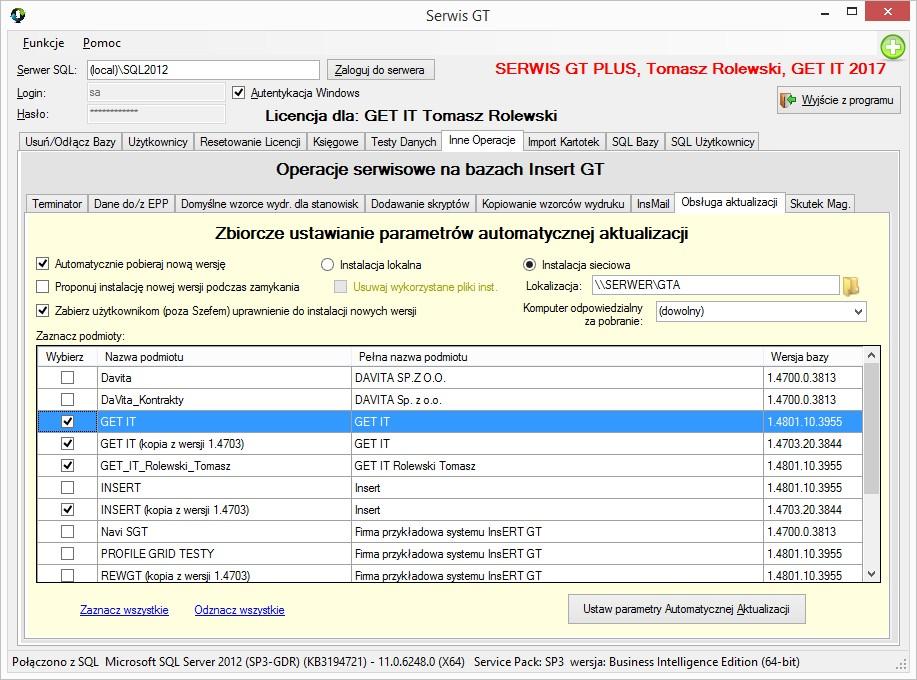Image resolution: width=917 pixels, height=680 pixels.
Task: Click Zaznacz wszystkie link
Action: pyautogui.click(x=124, y=610)
